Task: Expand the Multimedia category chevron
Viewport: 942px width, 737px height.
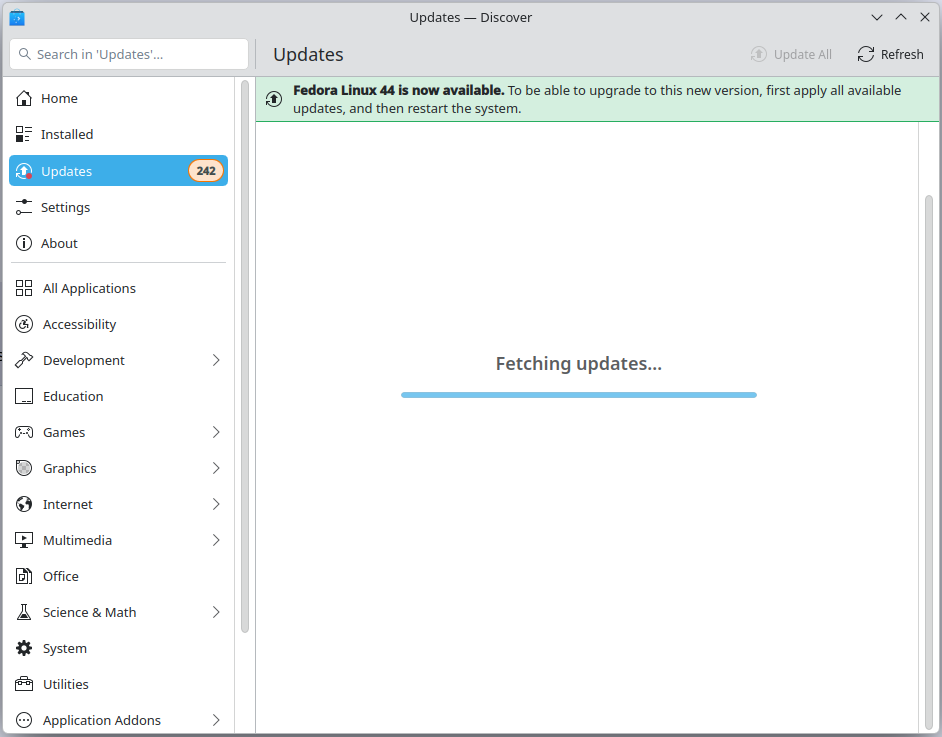Action: (216, 541)
